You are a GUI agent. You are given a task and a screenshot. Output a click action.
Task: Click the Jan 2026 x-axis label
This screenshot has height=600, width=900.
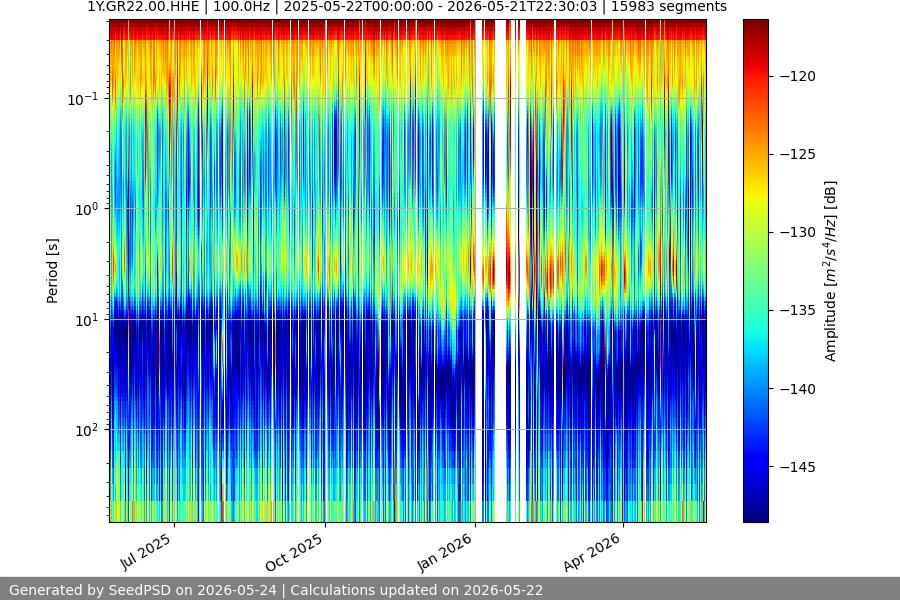[x=444, y=552]
